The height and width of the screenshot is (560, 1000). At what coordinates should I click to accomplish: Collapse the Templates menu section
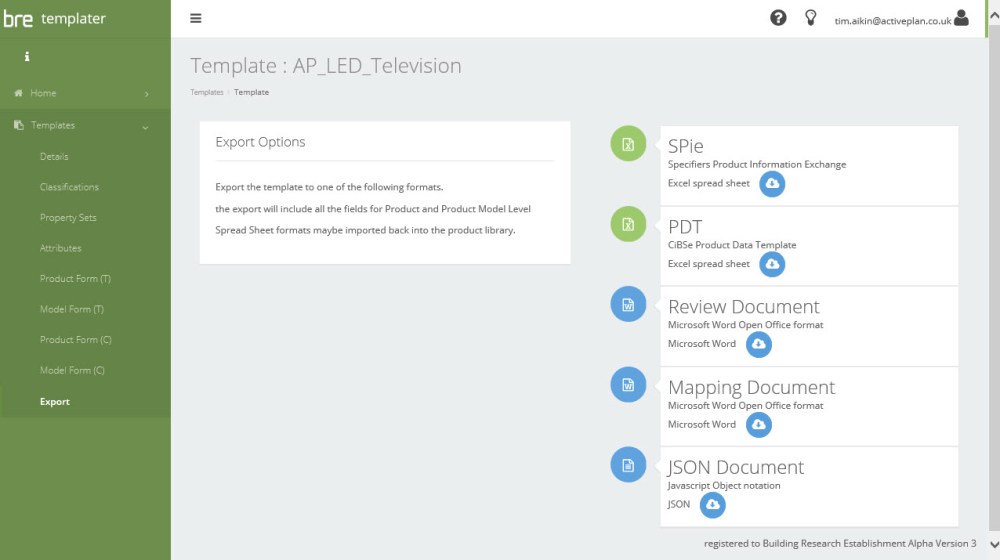(x=146, y=126)
